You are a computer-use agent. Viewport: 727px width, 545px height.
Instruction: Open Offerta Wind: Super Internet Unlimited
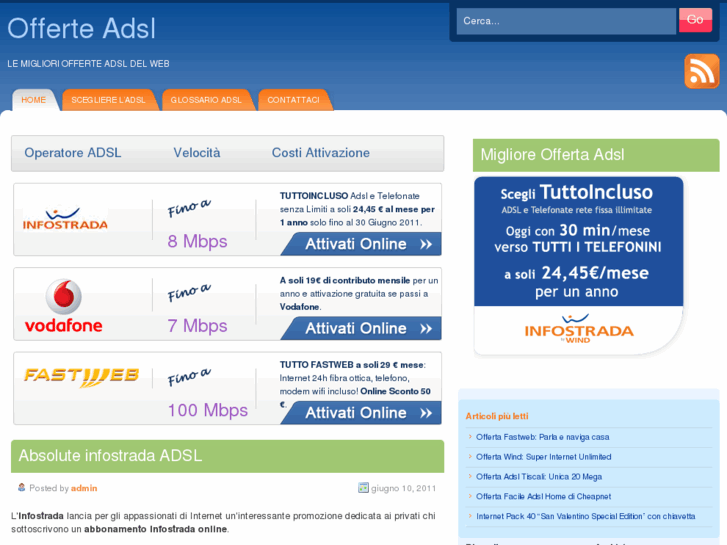(x=543, y=457)
